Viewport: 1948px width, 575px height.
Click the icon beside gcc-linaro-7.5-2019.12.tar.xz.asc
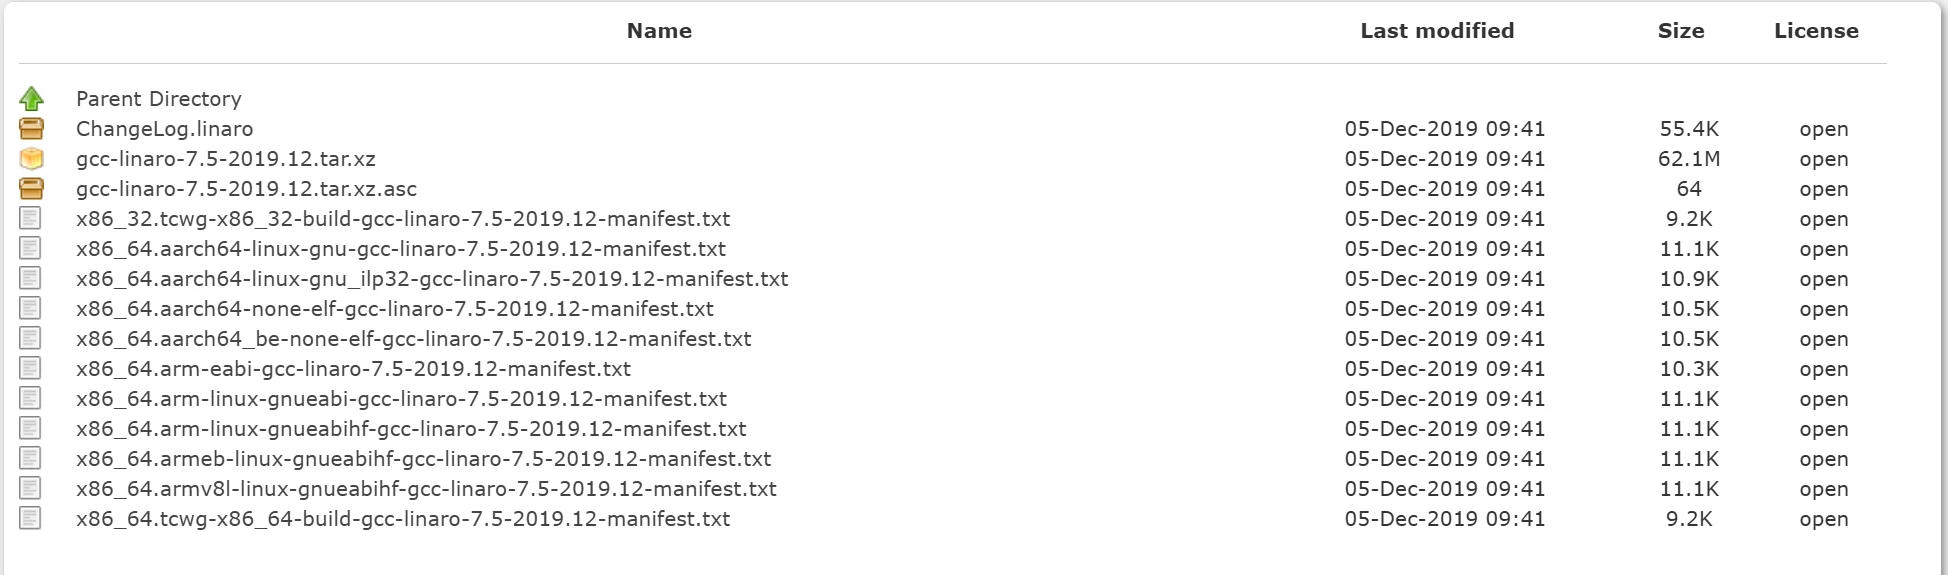pos(32,188)
